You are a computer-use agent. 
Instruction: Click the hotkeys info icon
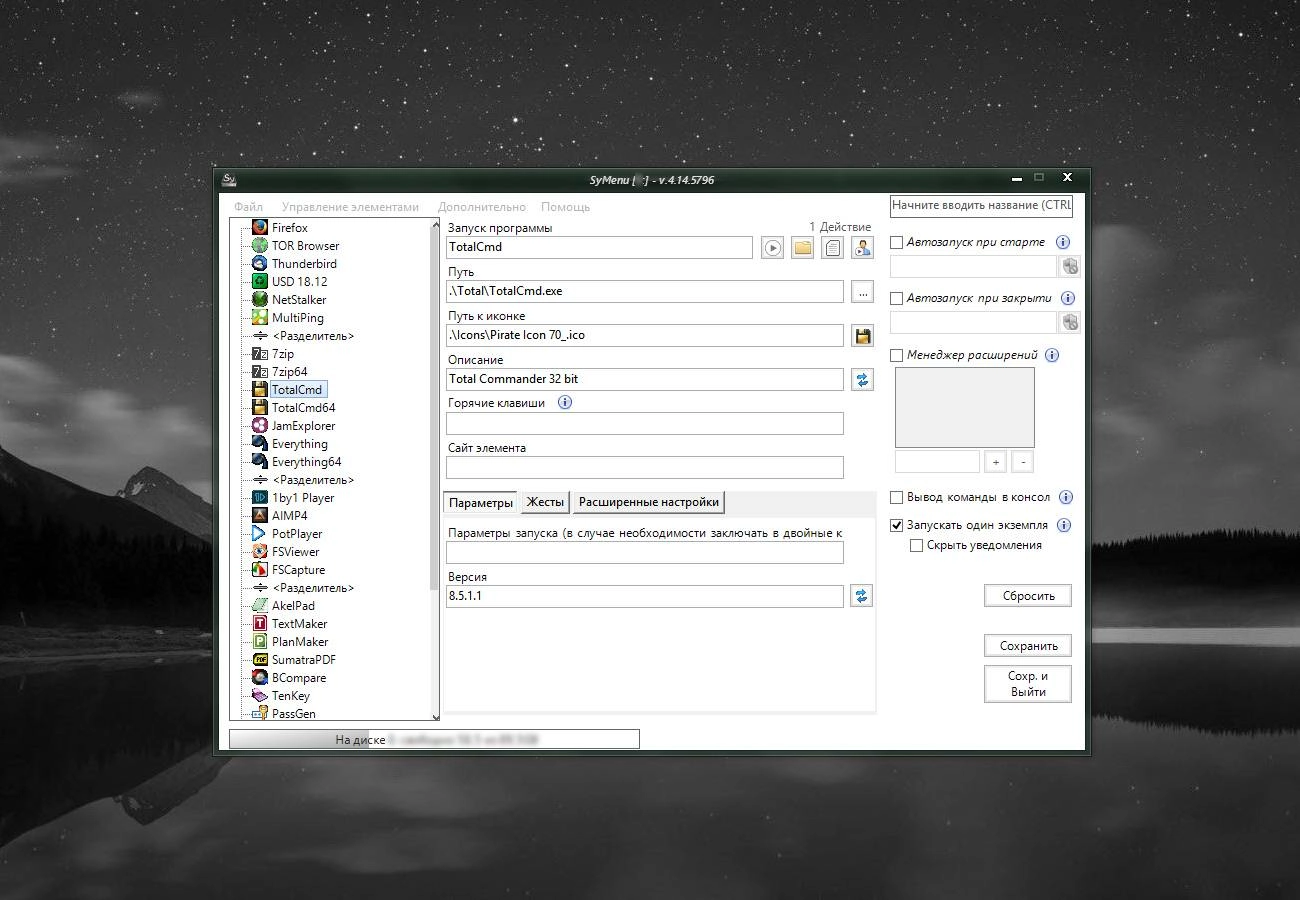[565, 403]
